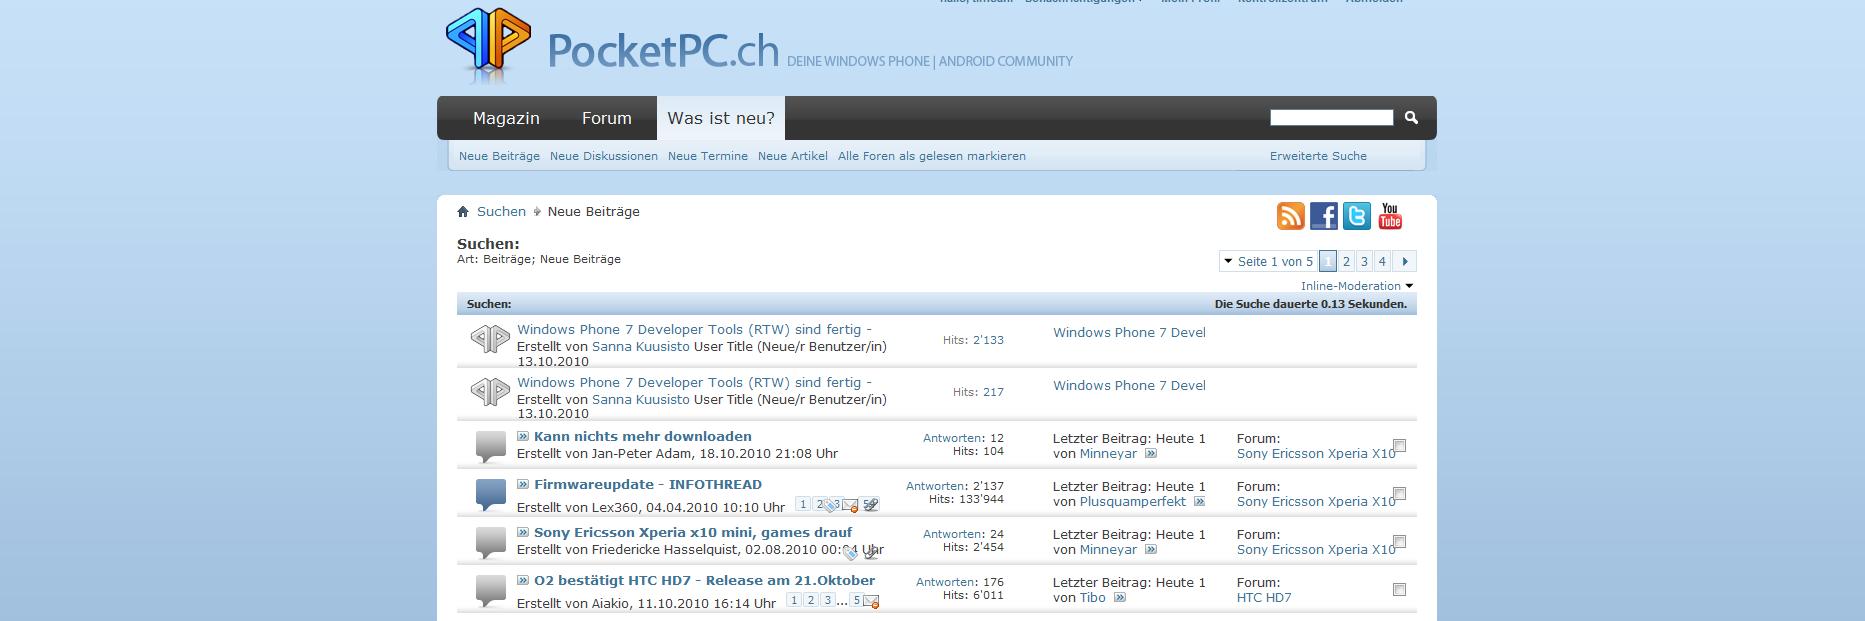1865x621 pixels.
Task: Jump to last post icon next to Tibo
Action: [x=1119, y=598]
